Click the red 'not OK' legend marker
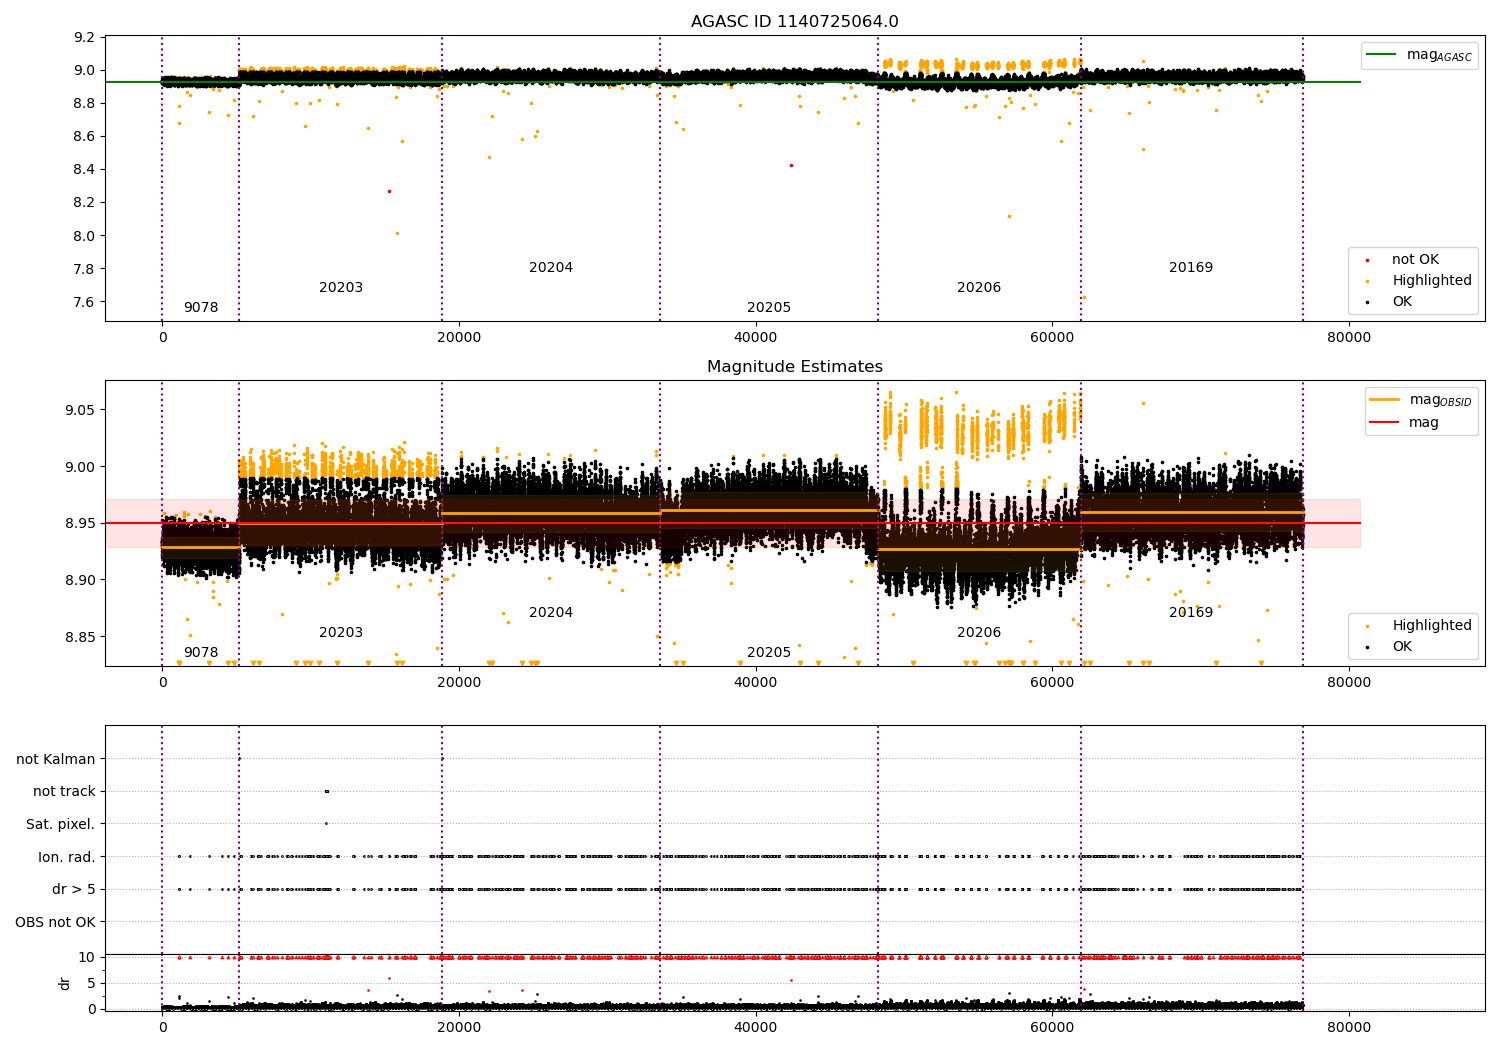1500x1050 pixels. pos(1367,260)
